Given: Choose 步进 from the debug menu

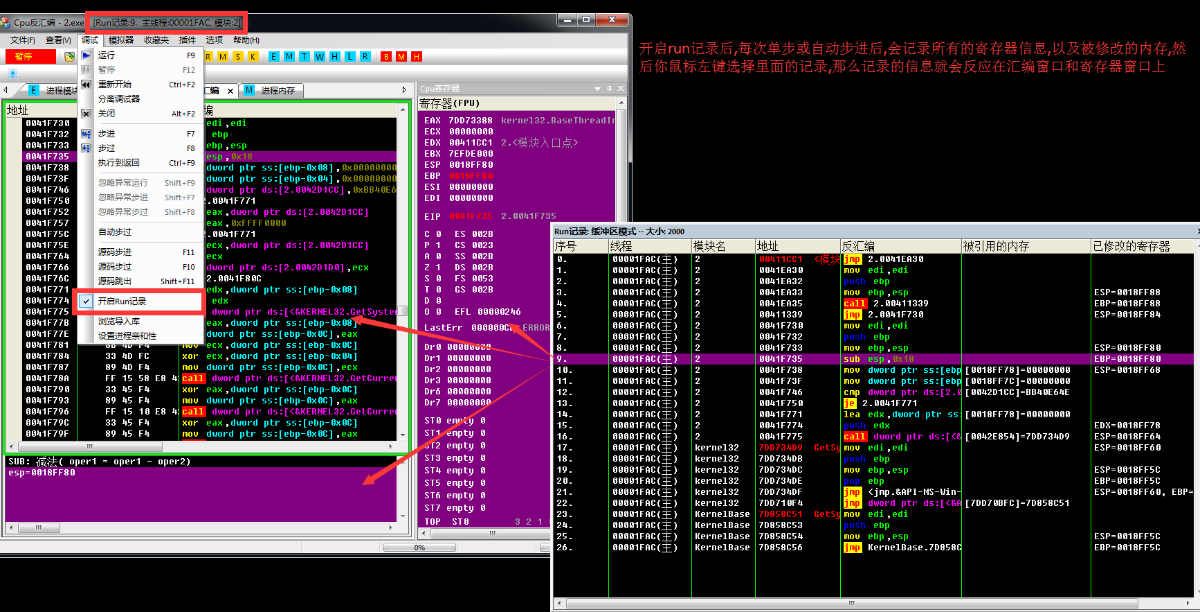Looking at the screenshot, I should (141, 133).
